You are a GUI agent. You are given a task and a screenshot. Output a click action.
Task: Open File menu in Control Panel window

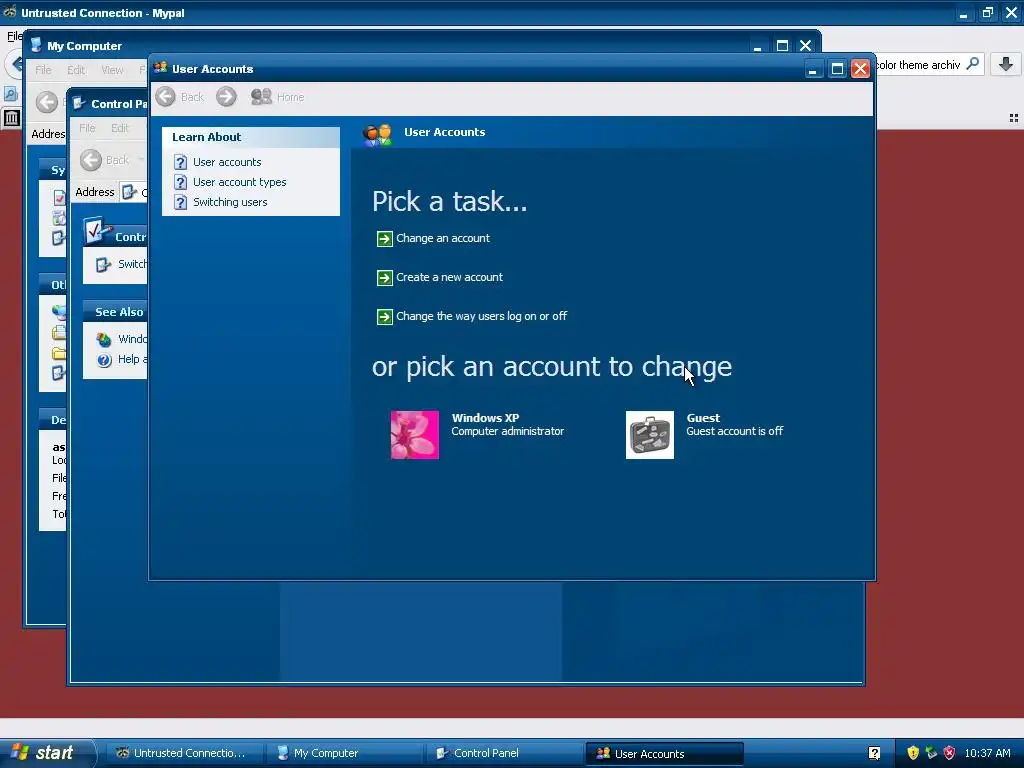87,128
